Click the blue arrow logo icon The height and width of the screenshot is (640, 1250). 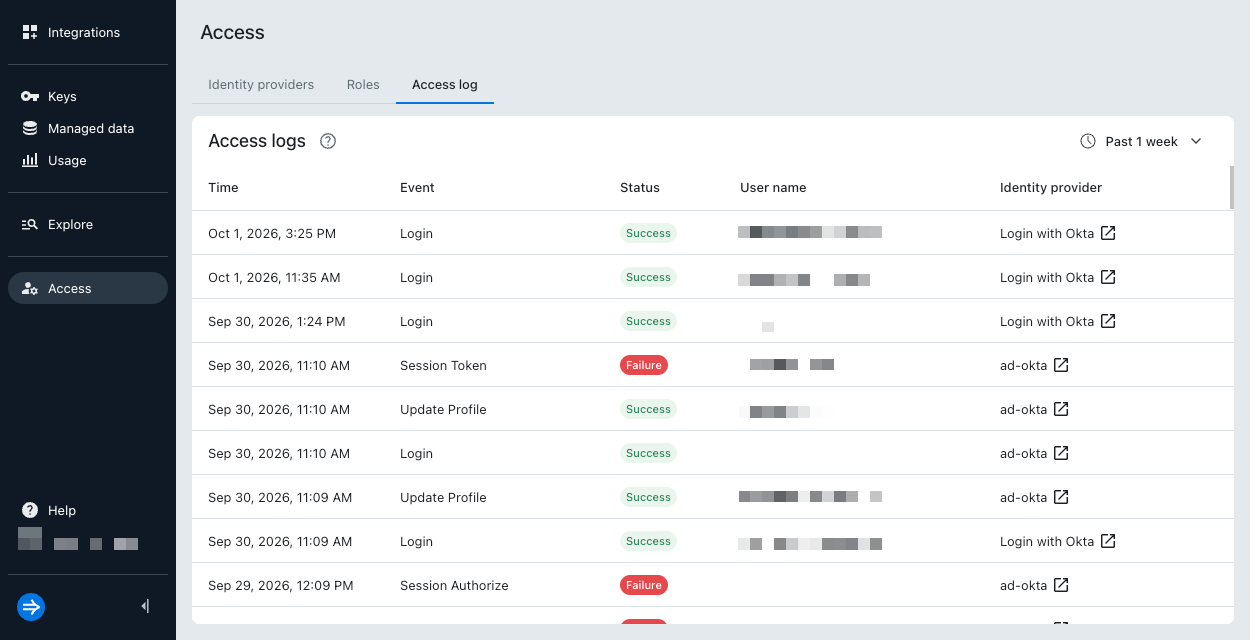click(x=31, y=606)
